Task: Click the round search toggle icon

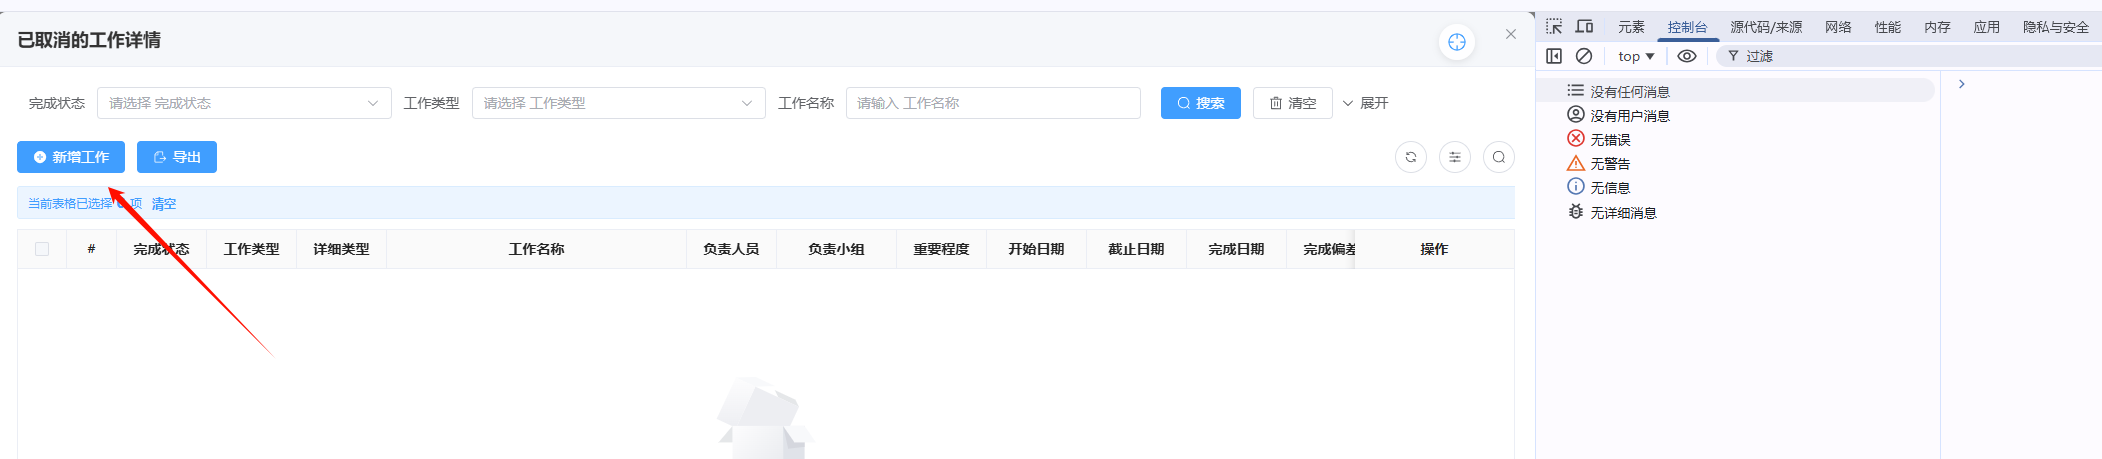Action: click(1498, 157)
